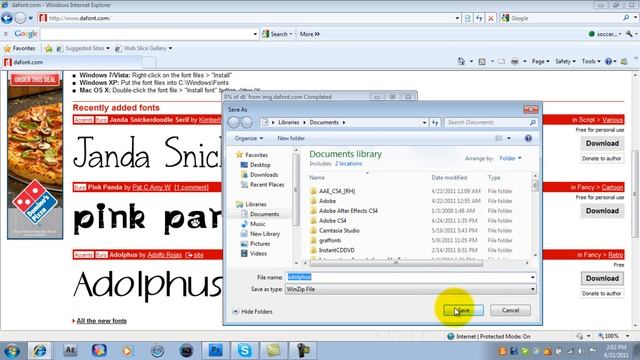The height and width of the screenshot is (360, 640).
Task: Click the Google toolbar wrench icon
Action: (x=629, y=34)
